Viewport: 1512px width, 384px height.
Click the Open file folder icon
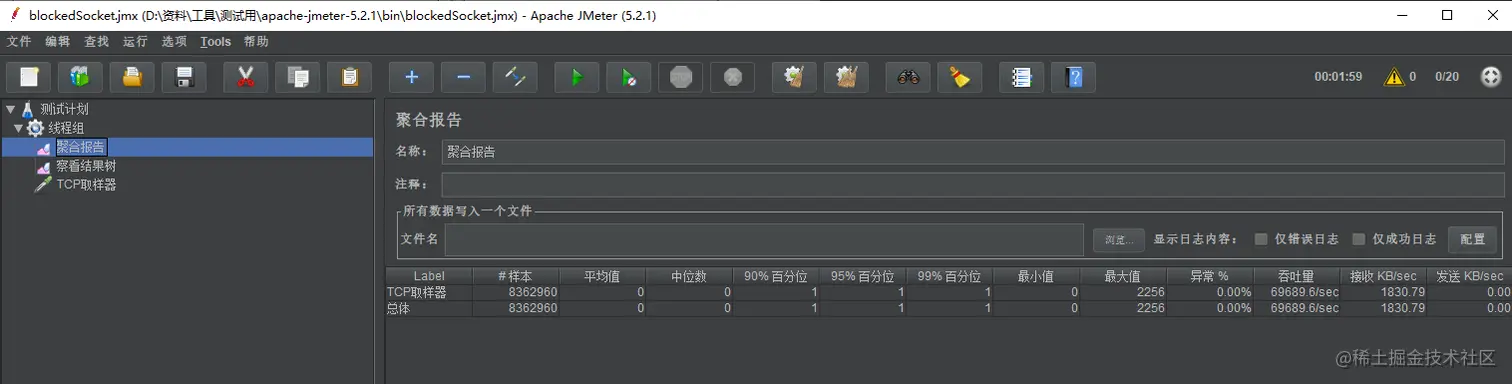[x=132, y=77]
